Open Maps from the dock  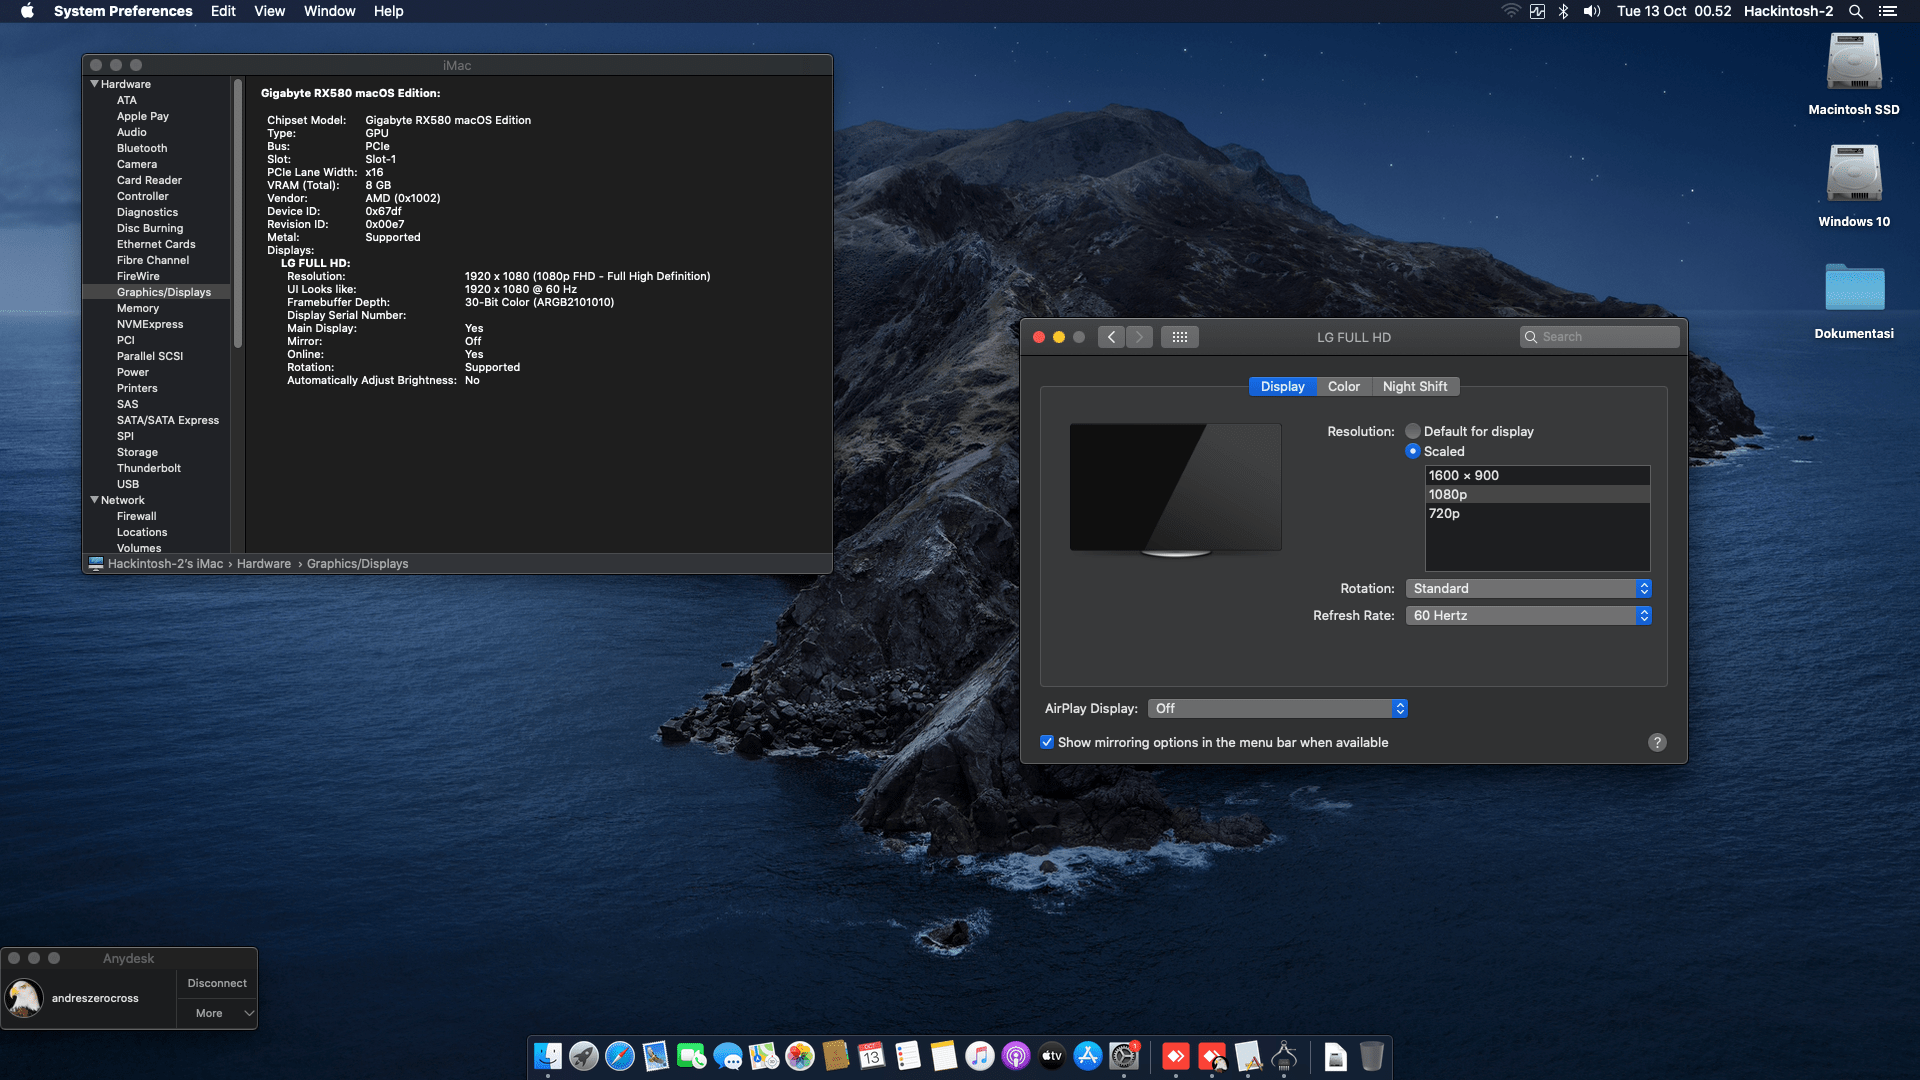(764, 1056)
